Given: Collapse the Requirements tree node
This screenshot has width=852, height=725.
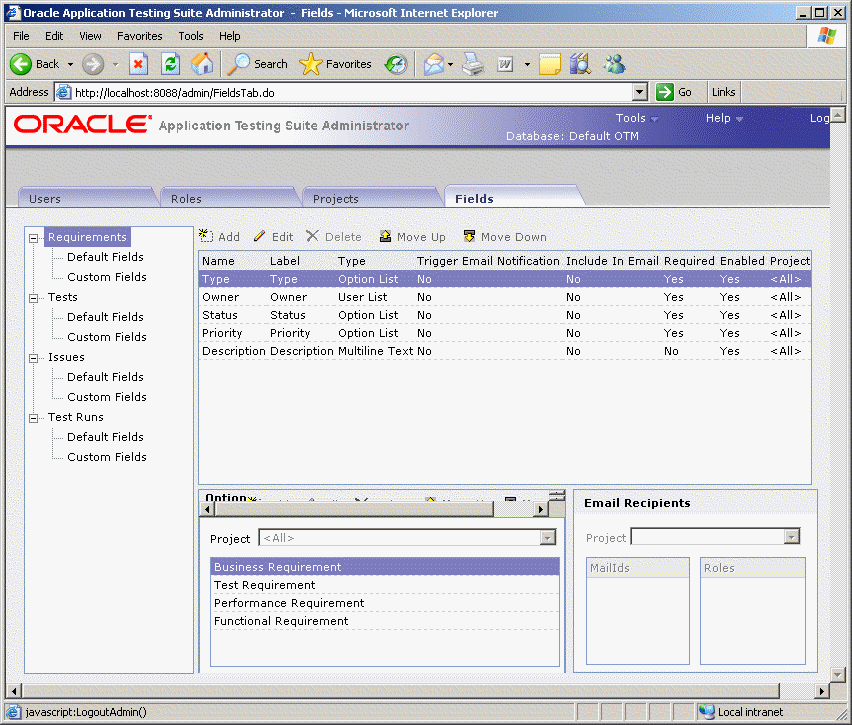Looking at the screenshot, I should pos(34,238).
